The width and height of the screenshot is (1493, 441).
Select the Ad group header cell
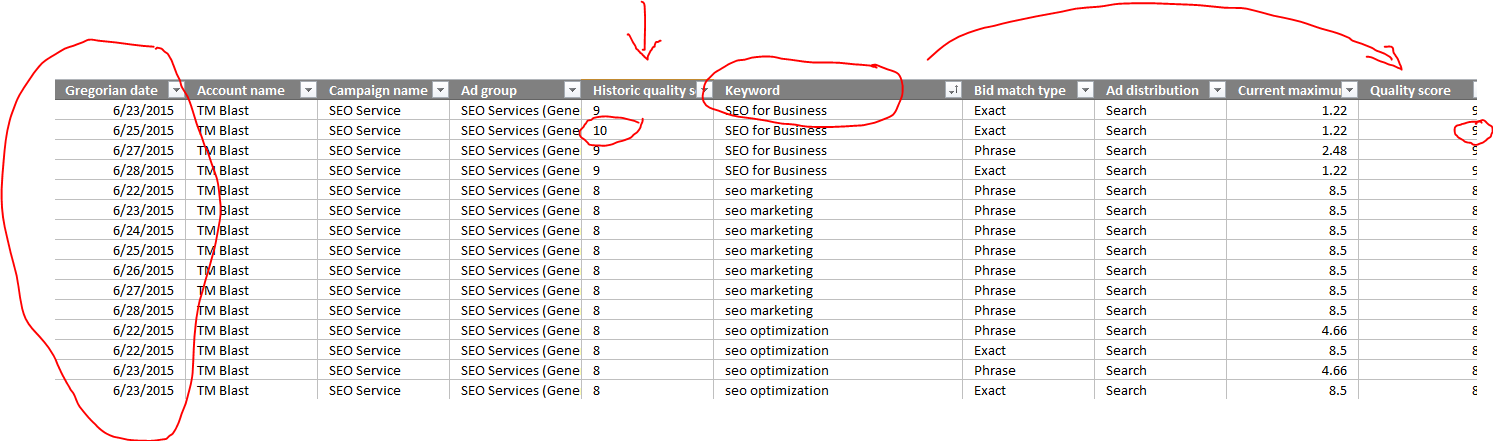point(515,90)
